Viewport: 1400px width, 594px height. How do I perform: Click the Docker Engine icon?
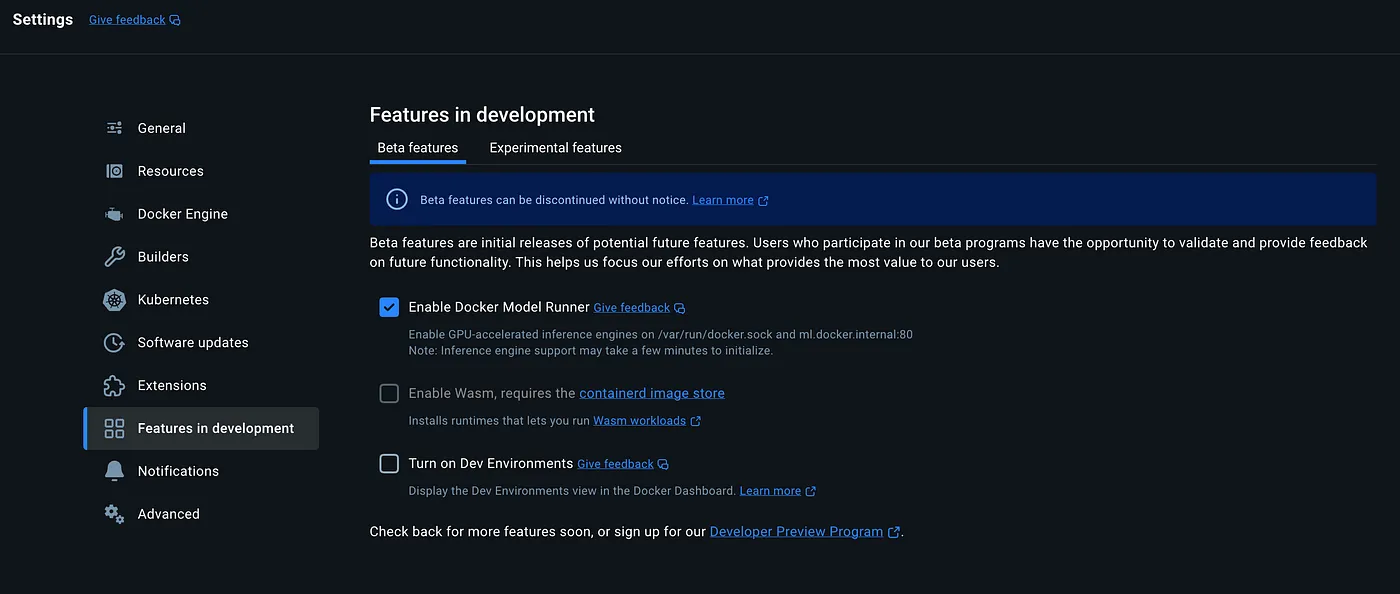(x=114, y=214)
